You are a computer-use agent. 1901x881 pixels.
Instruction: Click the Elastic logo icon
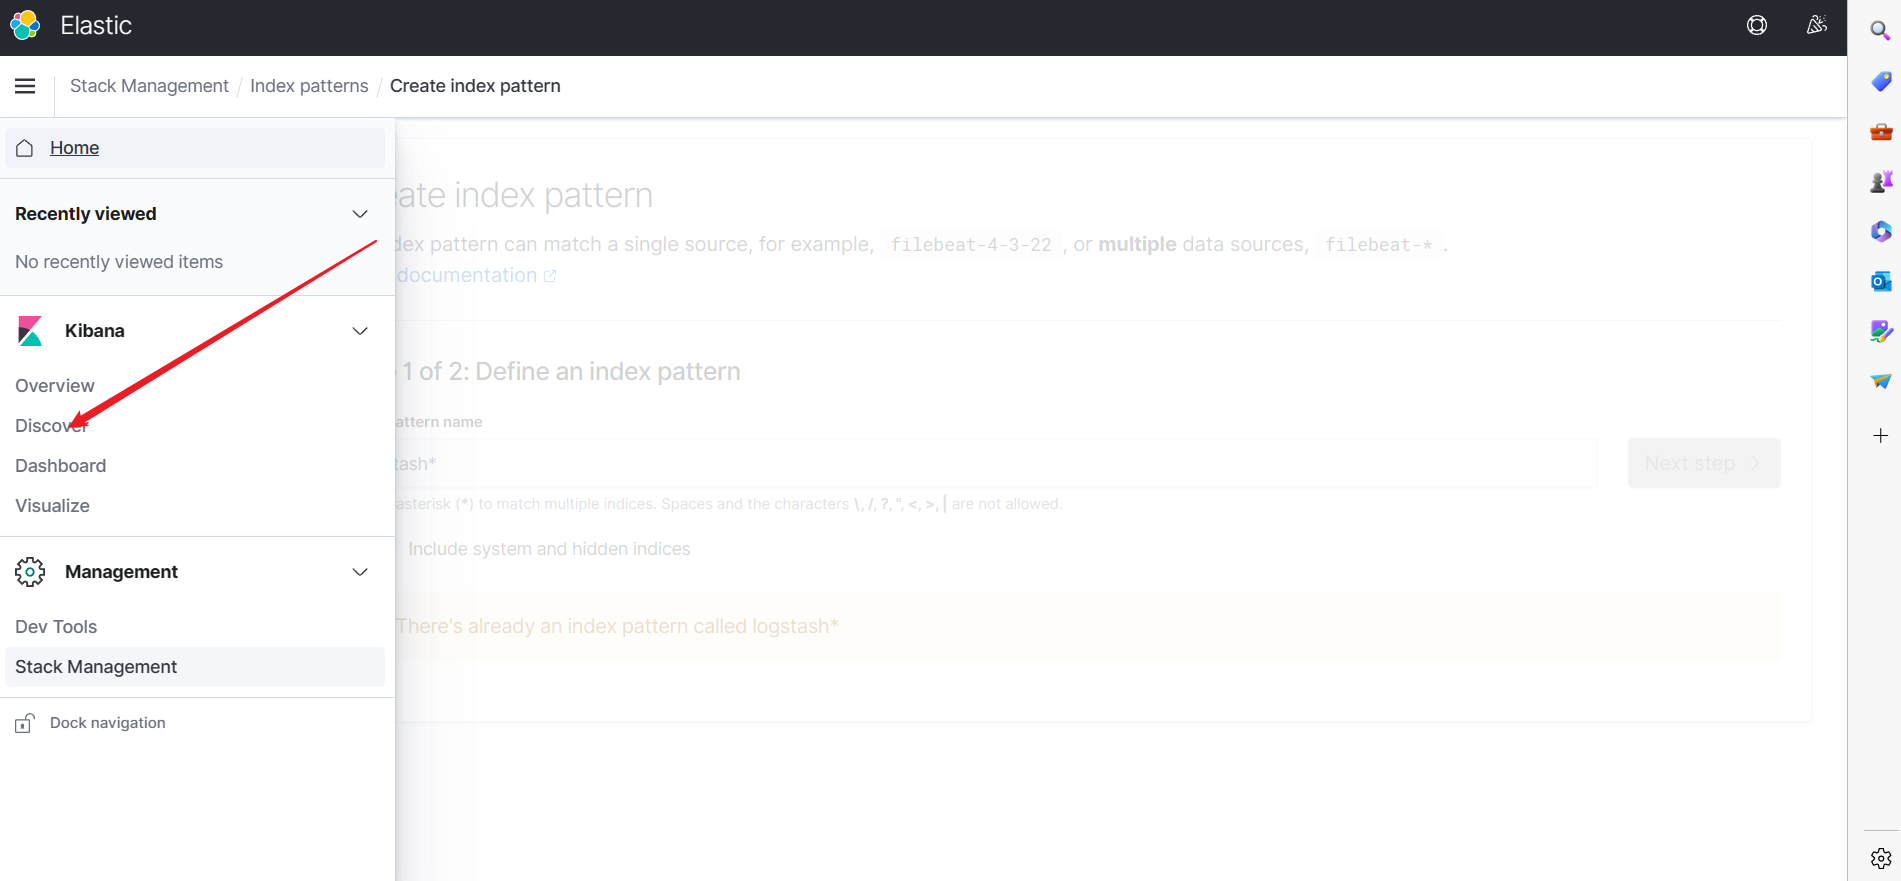pyautogui.click(x=25, y=26)
